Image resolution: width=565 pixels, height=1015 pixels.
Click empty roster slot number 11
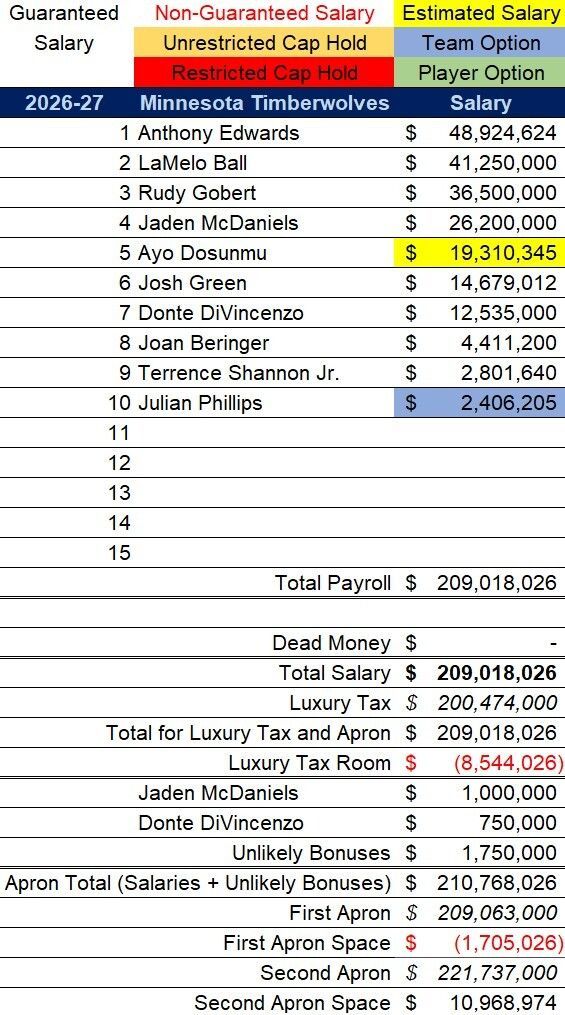tap(120, 432)
